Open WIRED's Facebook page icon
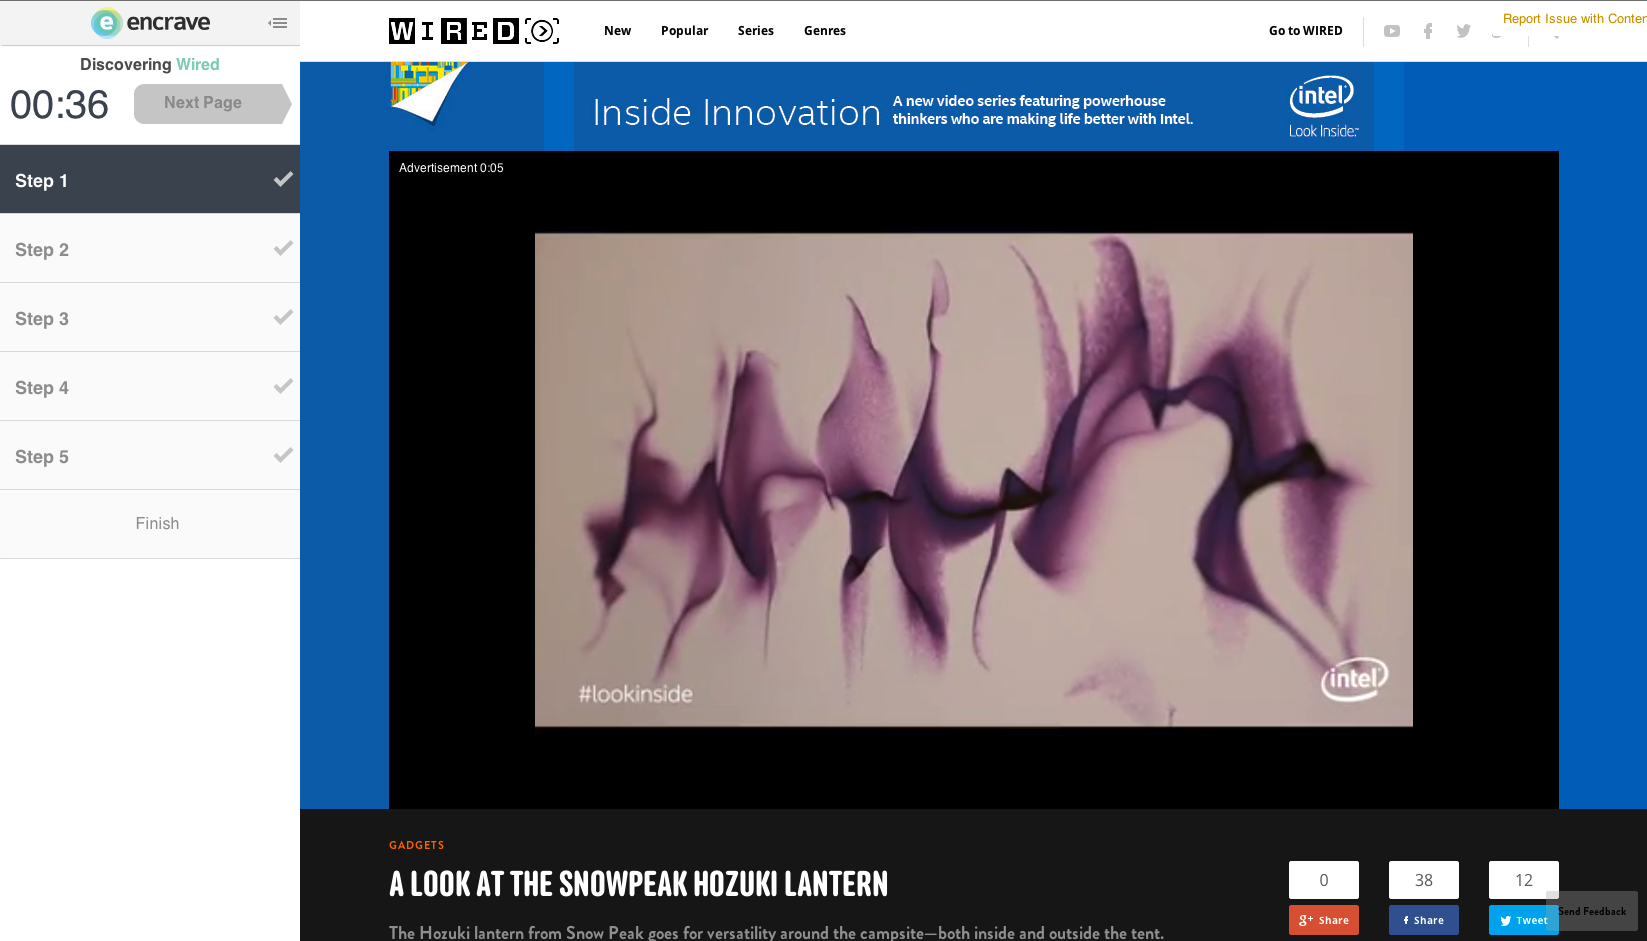Viewport: 1647px width, 941px height. (x=1428, y=31)
